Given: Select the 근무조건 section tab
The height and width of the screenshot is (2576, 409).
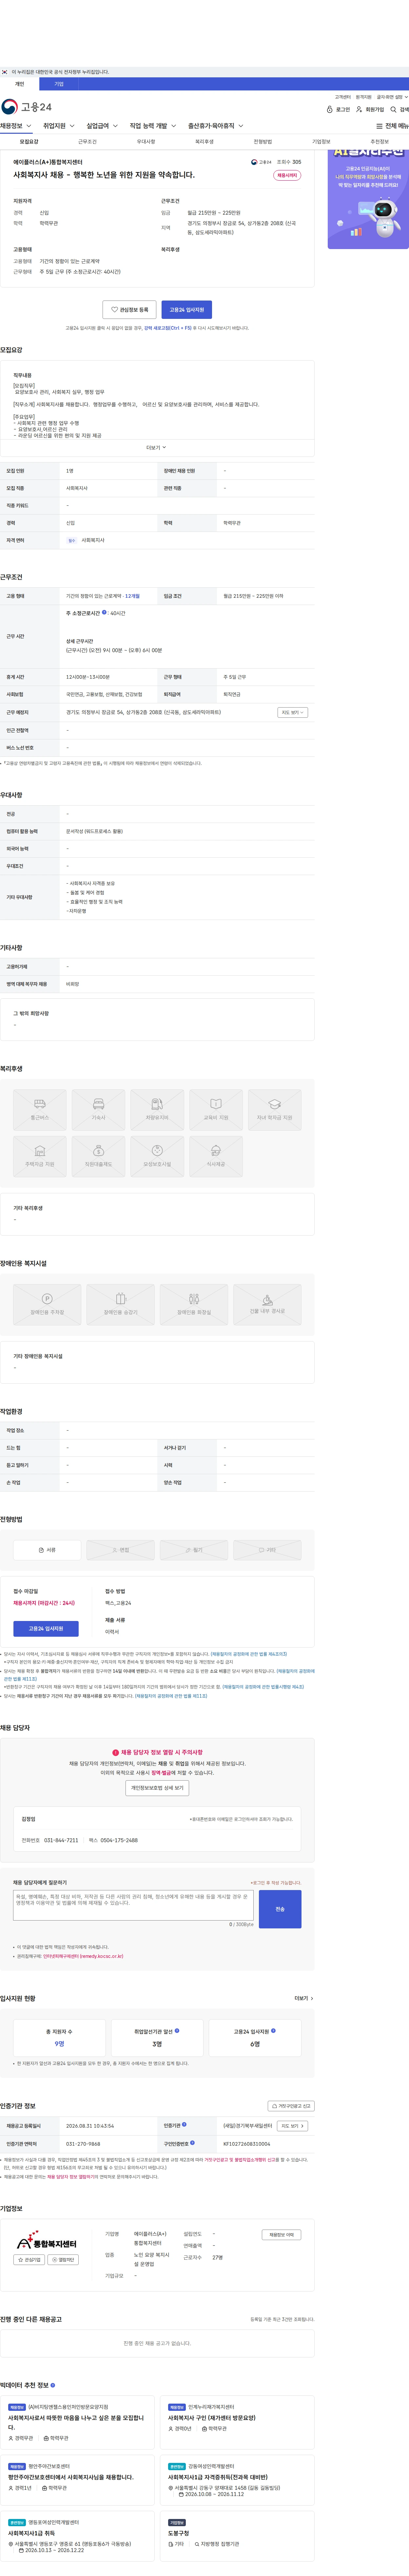Looking at the screenshot, I should 88,142.
